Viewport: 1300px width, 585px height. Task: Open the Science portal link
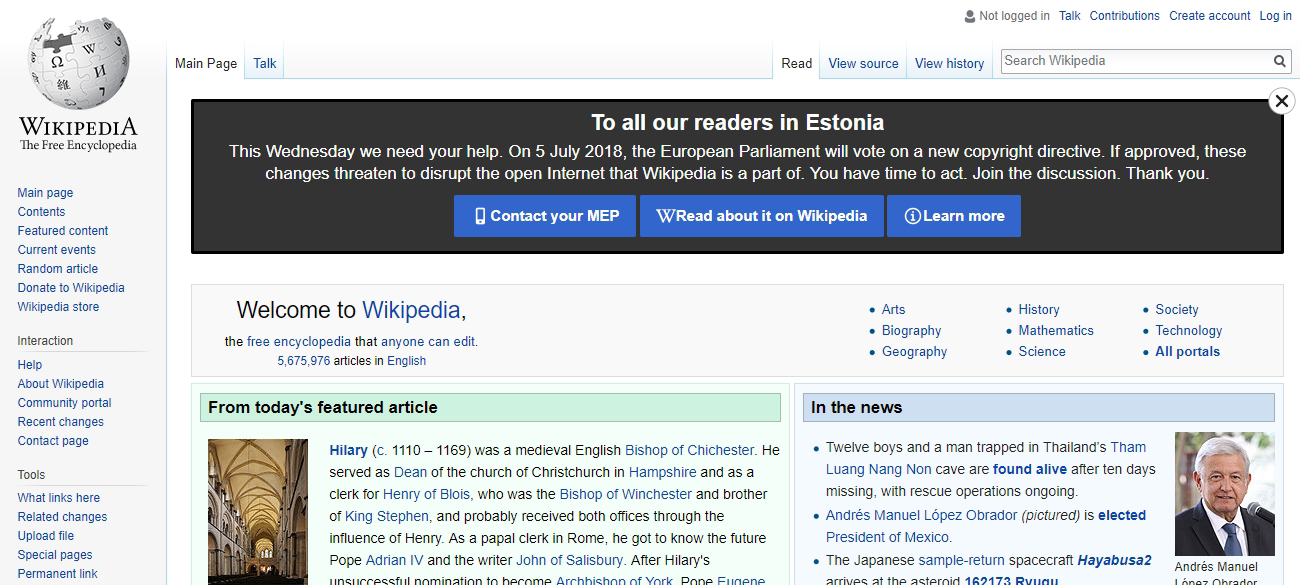pyautogui.click(x=1042, y=352)
